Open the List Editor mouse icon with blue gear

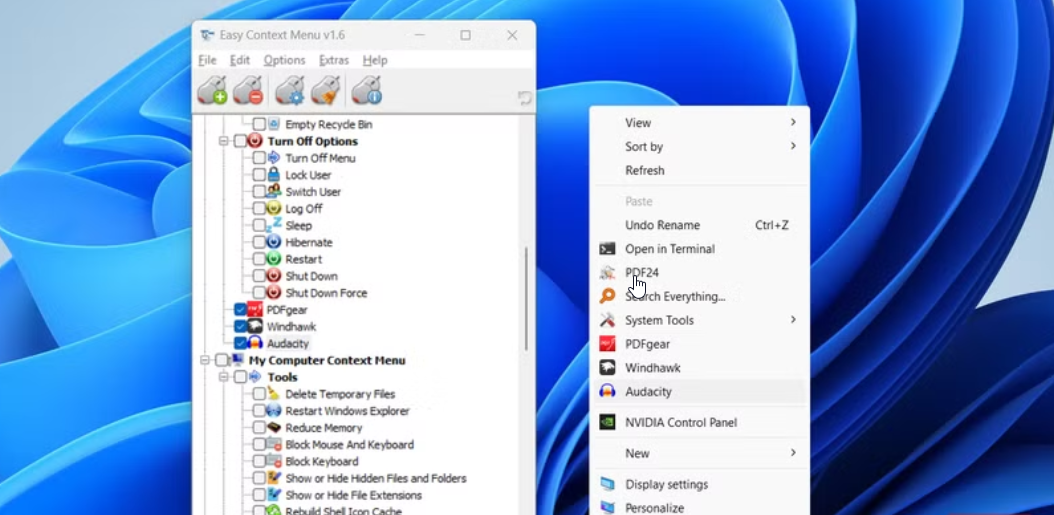[x=290, y=91]
